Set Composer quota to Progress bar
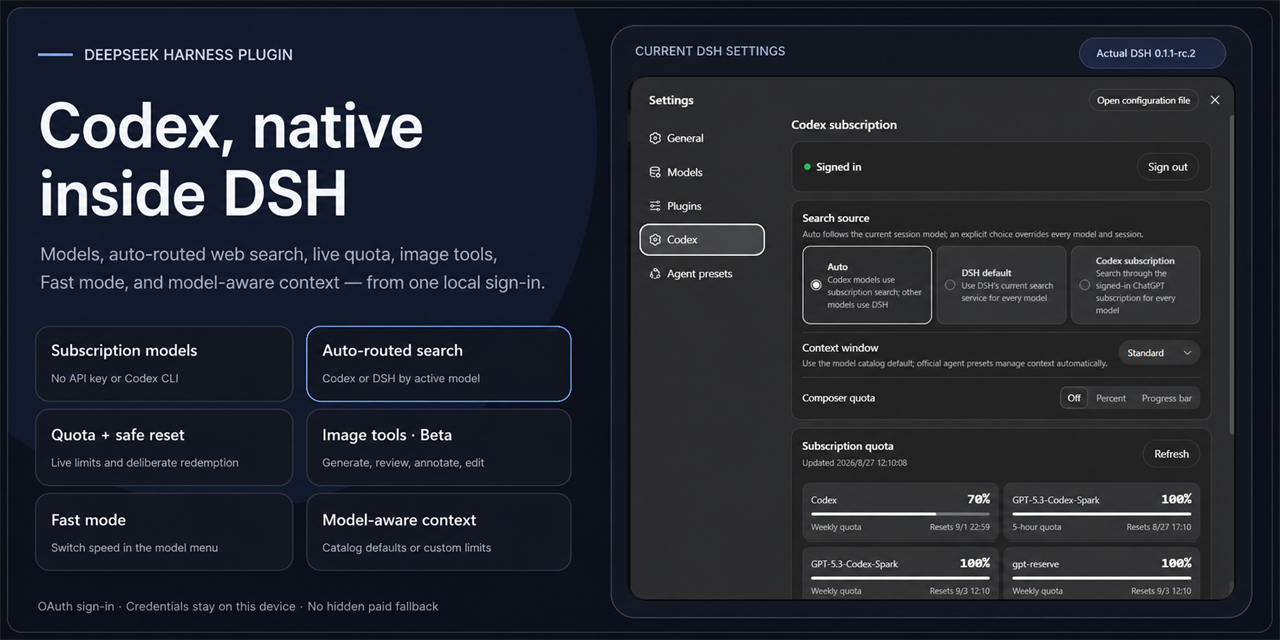Screen dimensions: 1280x640 (x=1166, y=398)
